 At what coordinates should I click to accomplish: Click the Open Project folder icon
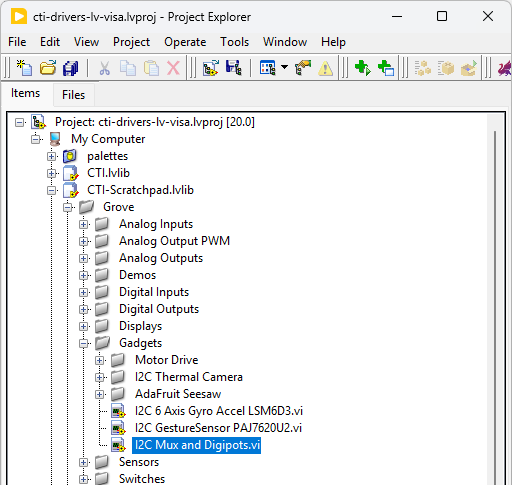pos(48,68)
